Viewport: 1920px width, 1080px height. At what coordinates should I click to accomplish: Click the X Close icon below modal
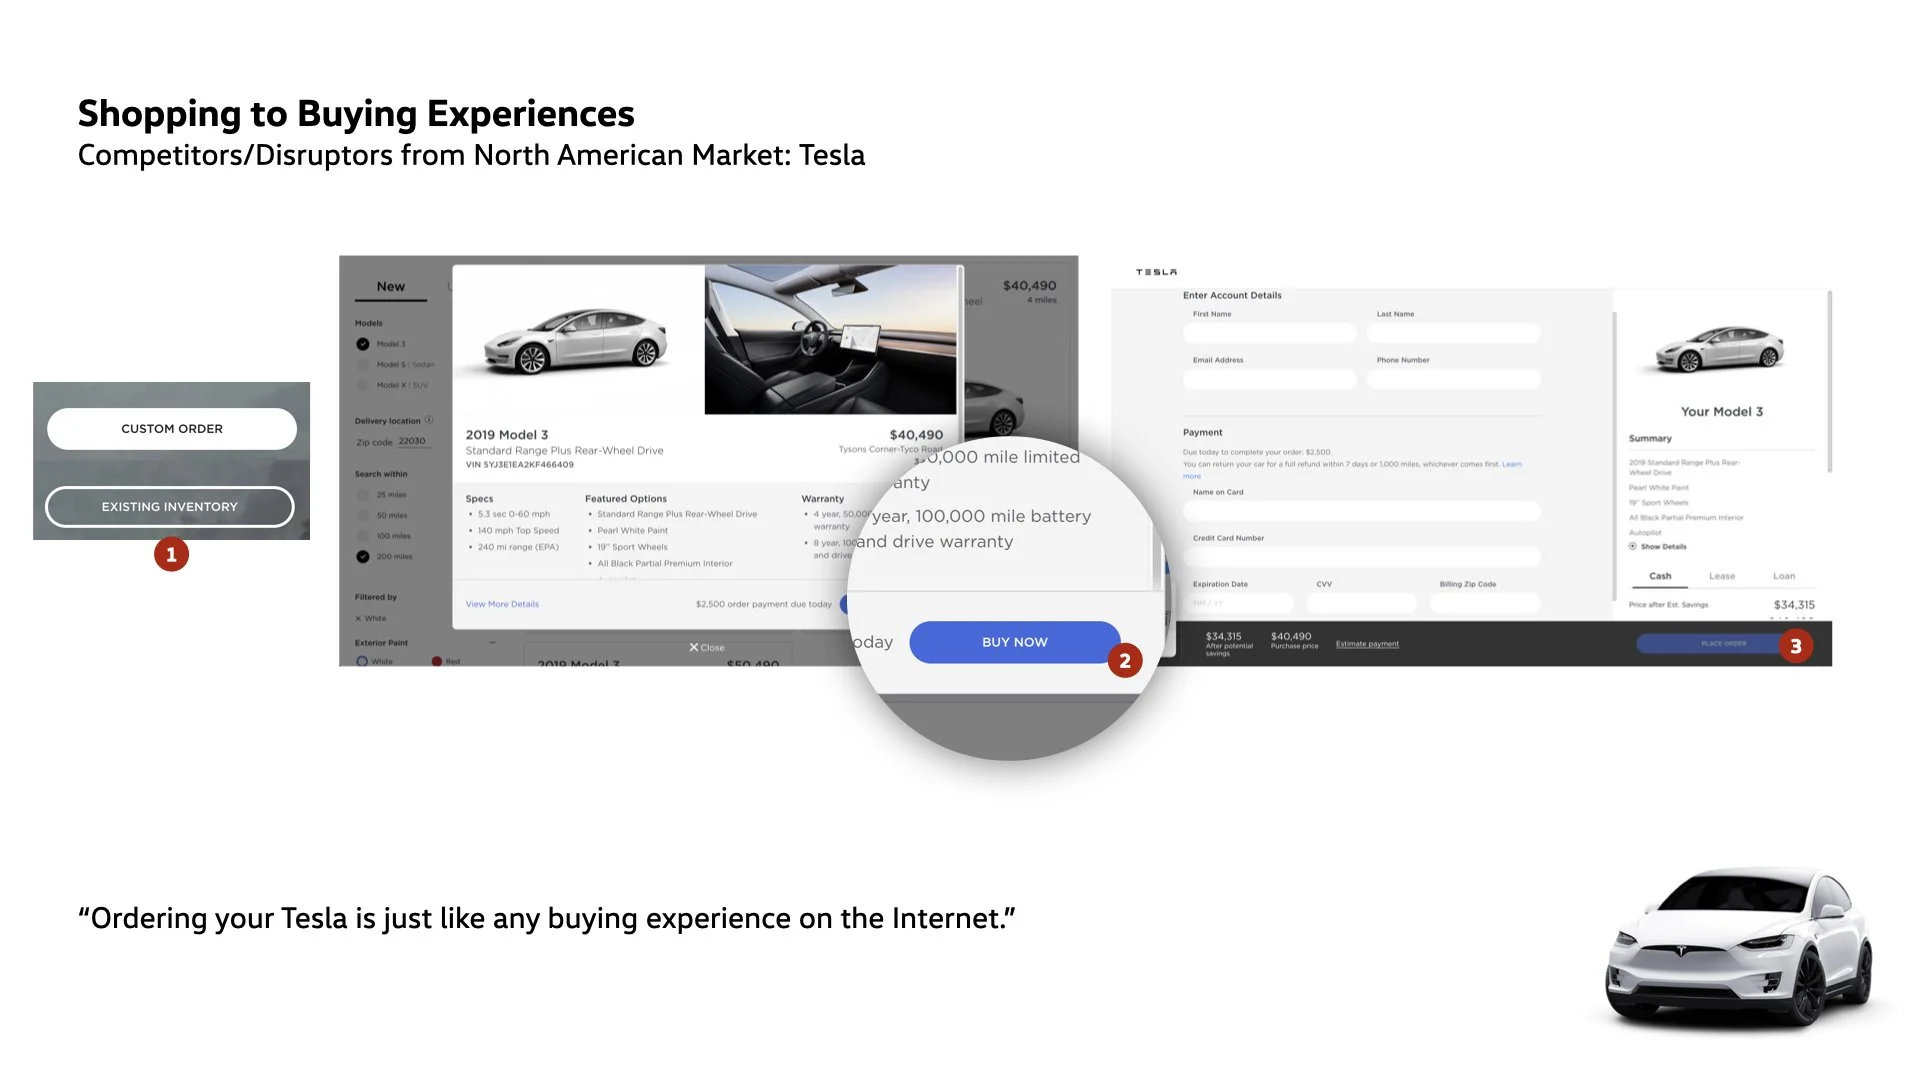(694, 648)
